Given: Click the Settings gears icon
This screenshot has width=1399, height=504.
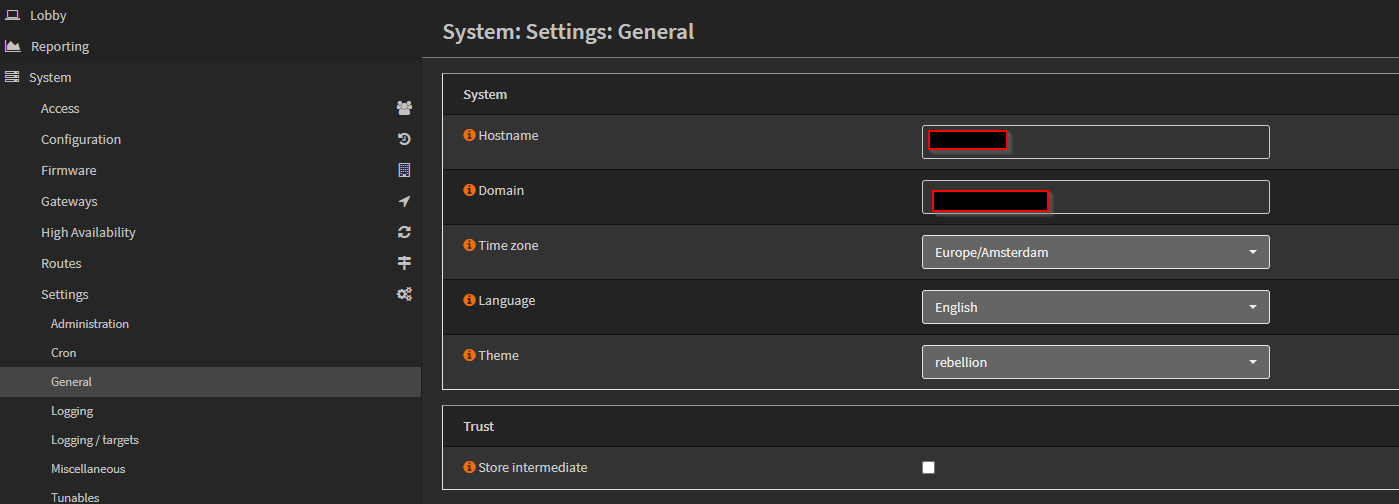Looking at the screenshot, I should (404, 294).
